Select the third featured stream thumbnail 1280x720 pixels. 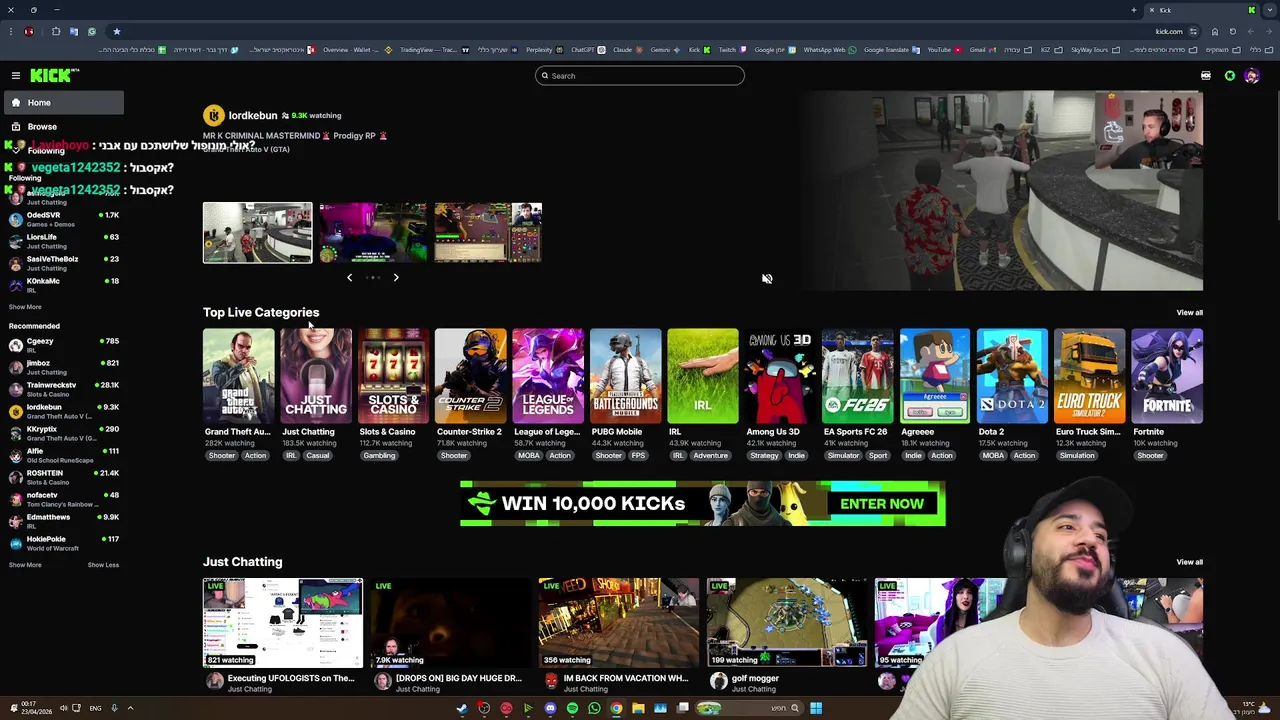pos(488,233)
